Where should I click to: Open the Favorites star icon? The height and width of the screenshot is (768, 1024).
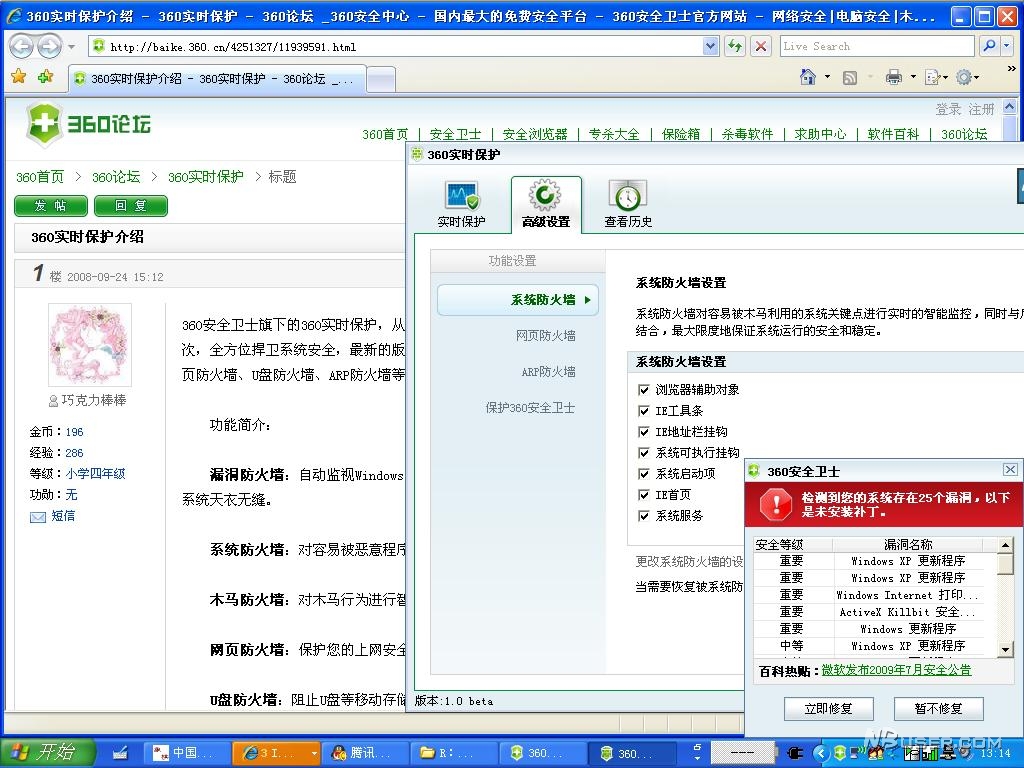click(19, 77)
